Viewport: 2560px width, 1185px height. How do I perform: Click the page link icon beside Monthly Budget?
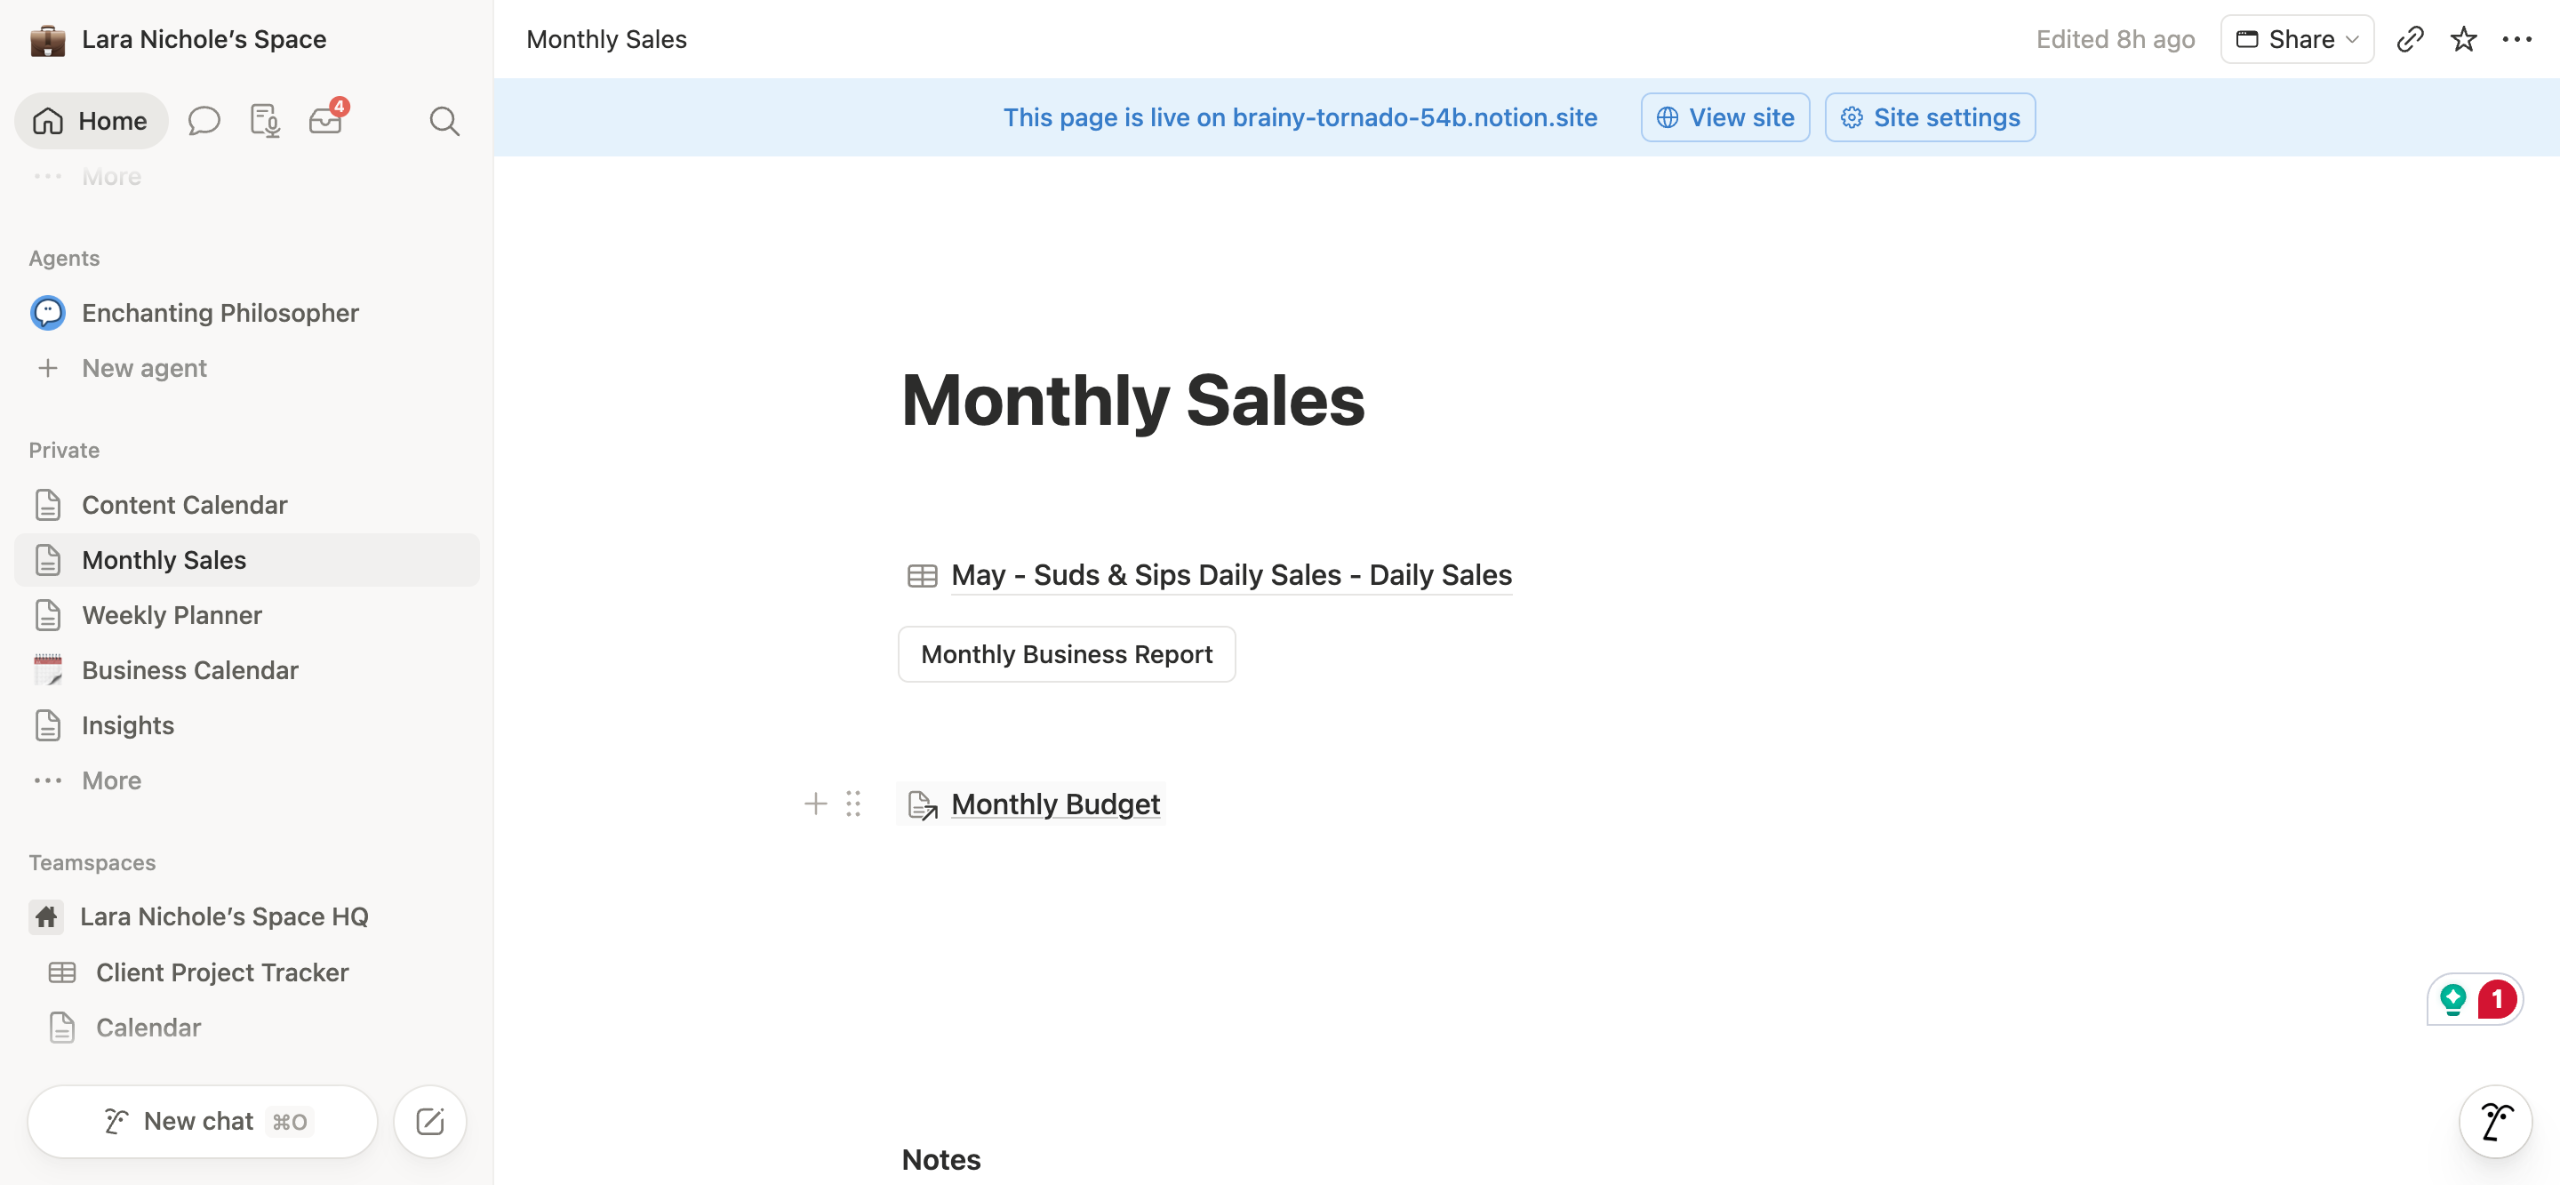point(922,805)
